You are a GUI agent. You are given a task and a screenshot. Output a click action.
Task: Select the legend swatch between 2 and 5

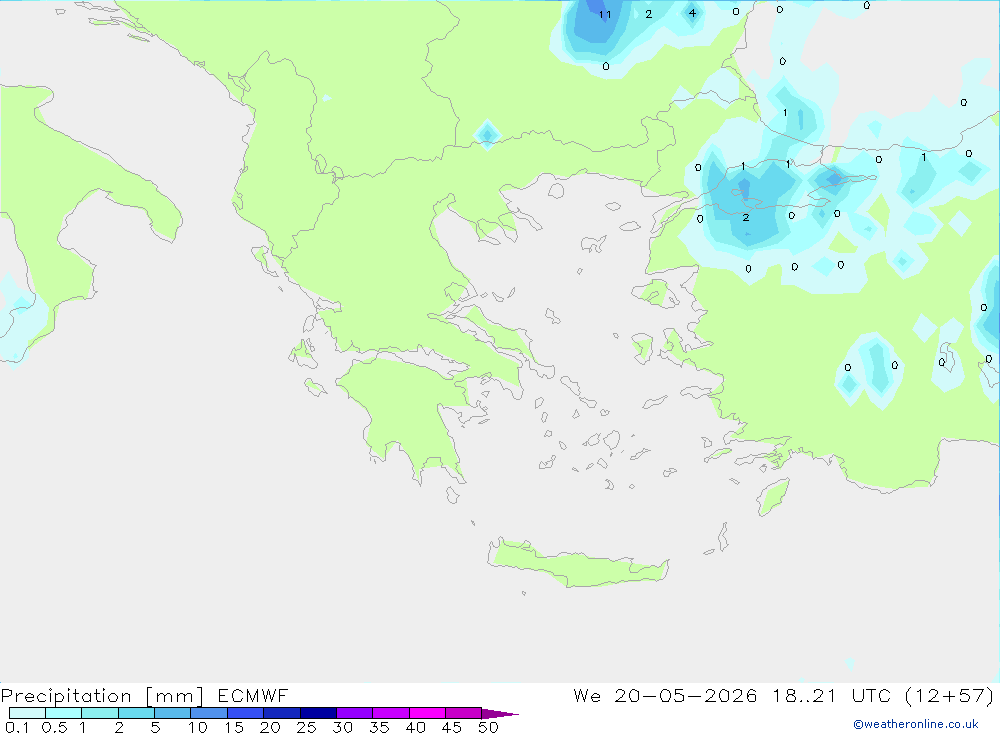(x=136, y=713)
